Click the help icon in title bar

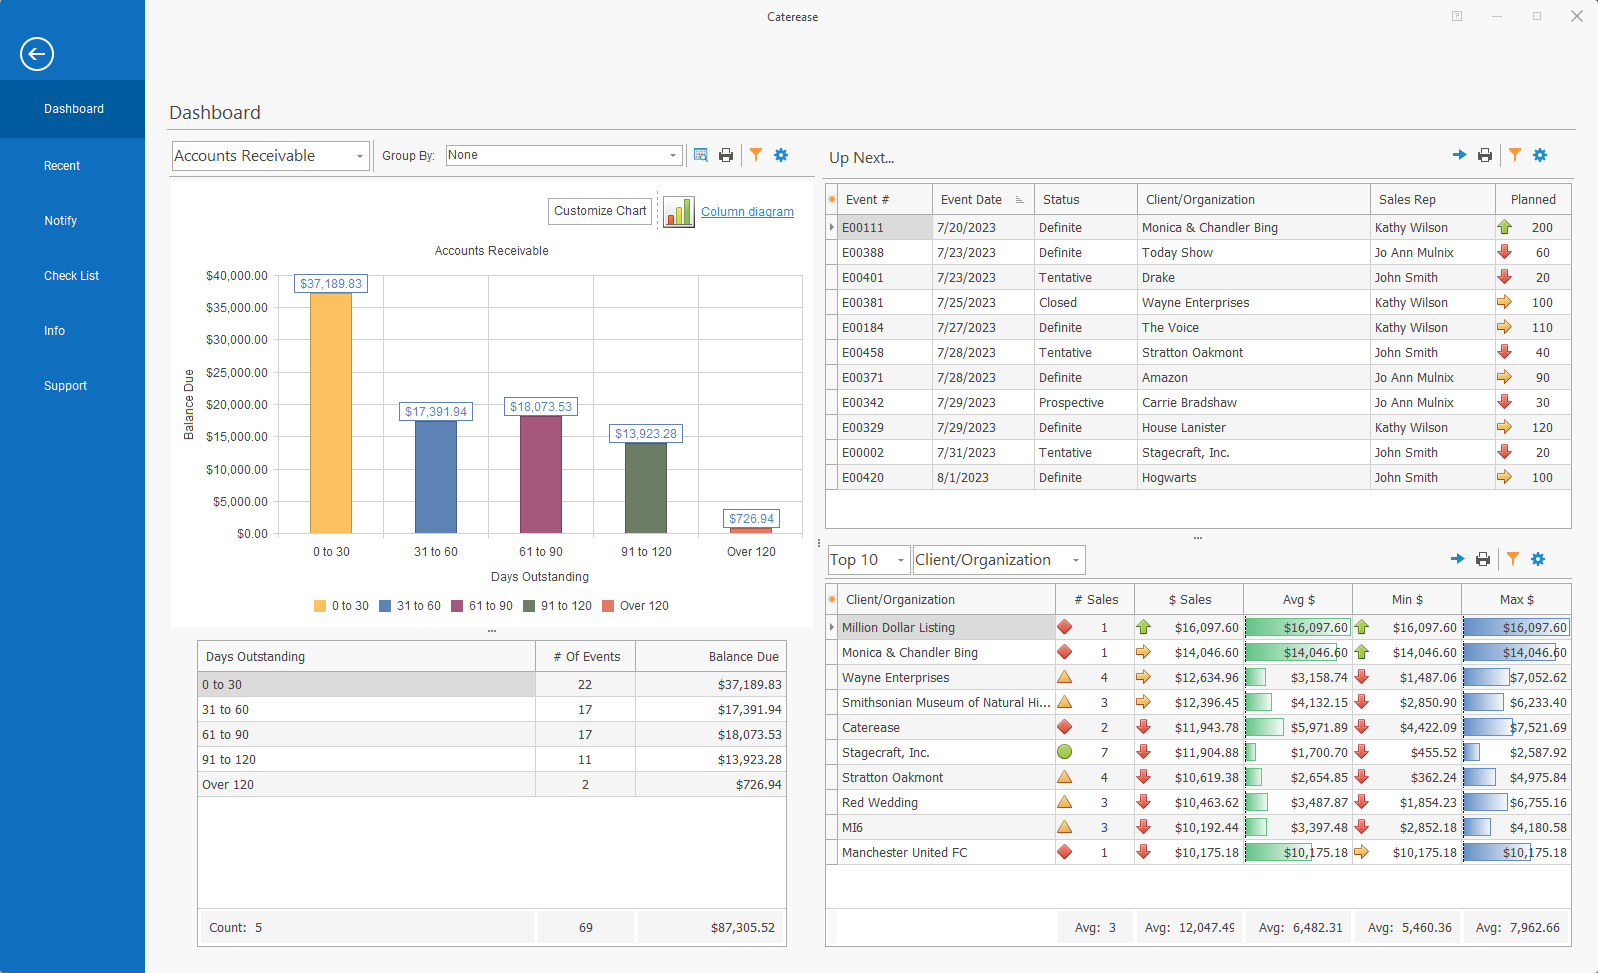tap(1457, 16)
